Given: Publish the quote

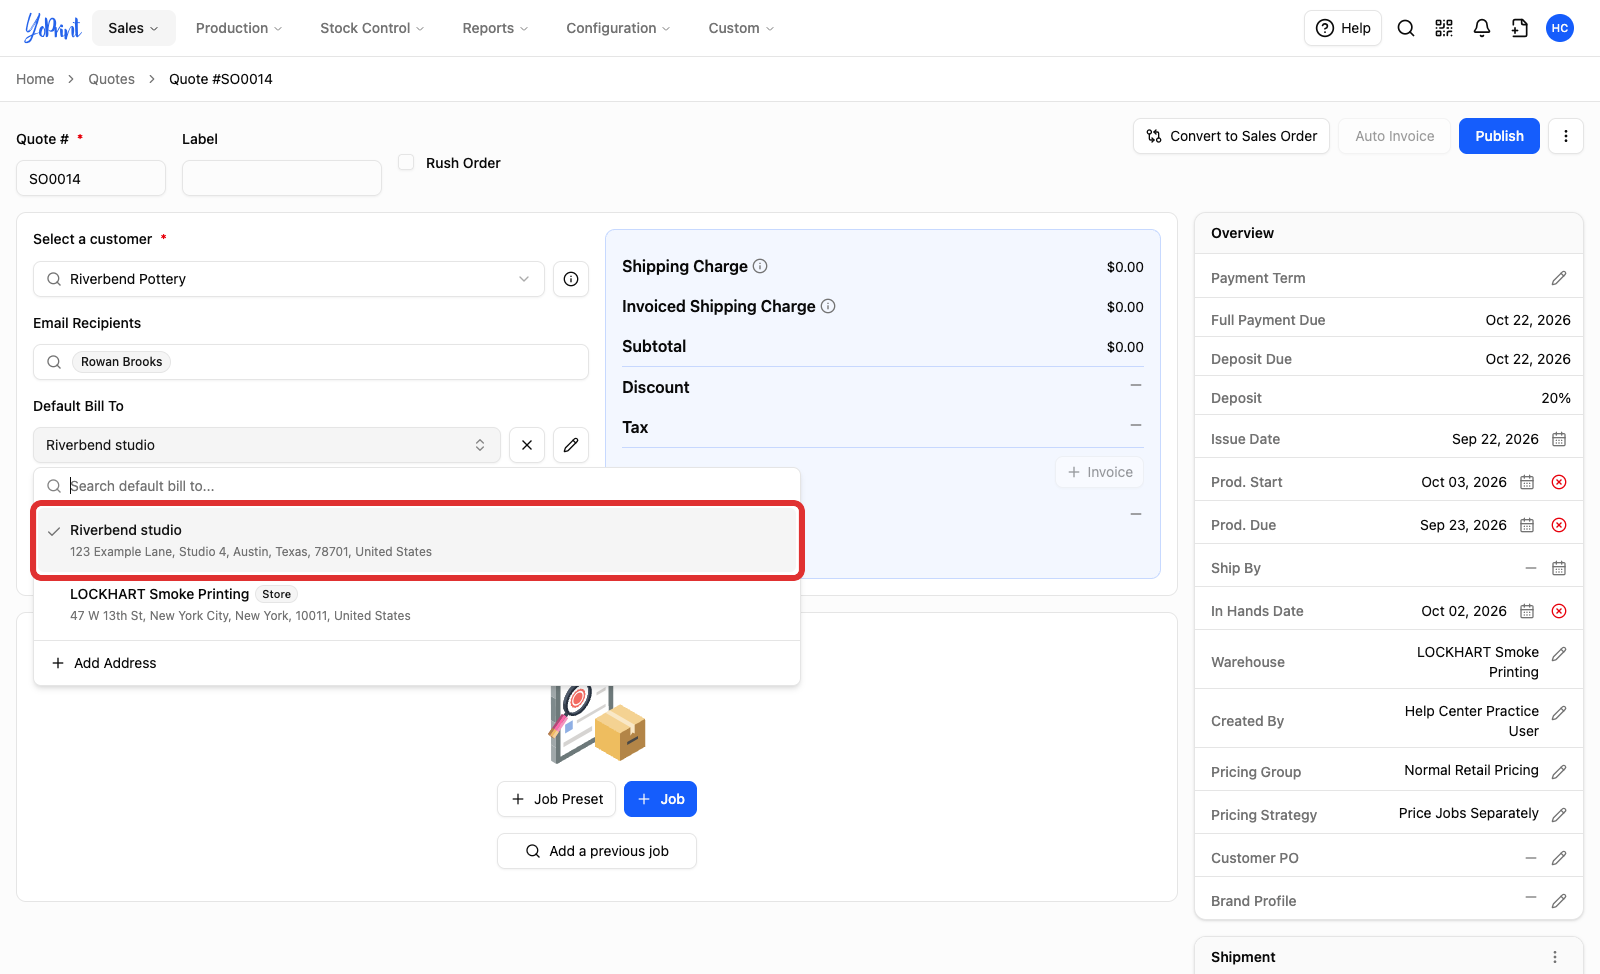Looking at the screenshot, I should [x=1499, y=136].
